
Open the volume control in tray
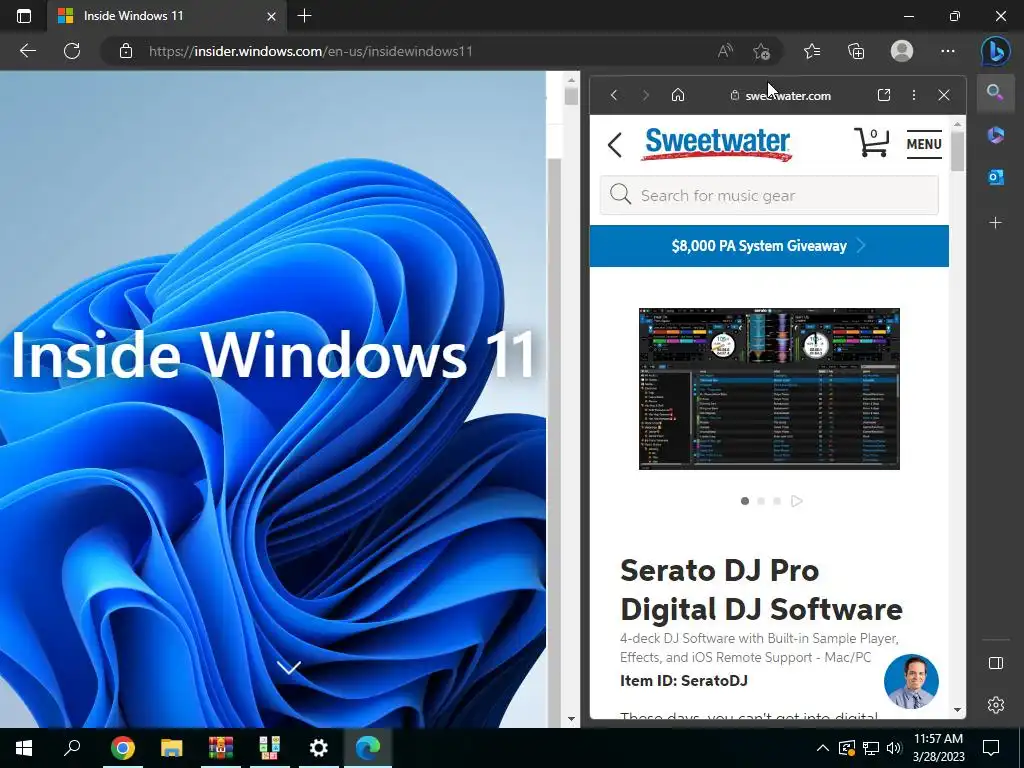(894, 748)
